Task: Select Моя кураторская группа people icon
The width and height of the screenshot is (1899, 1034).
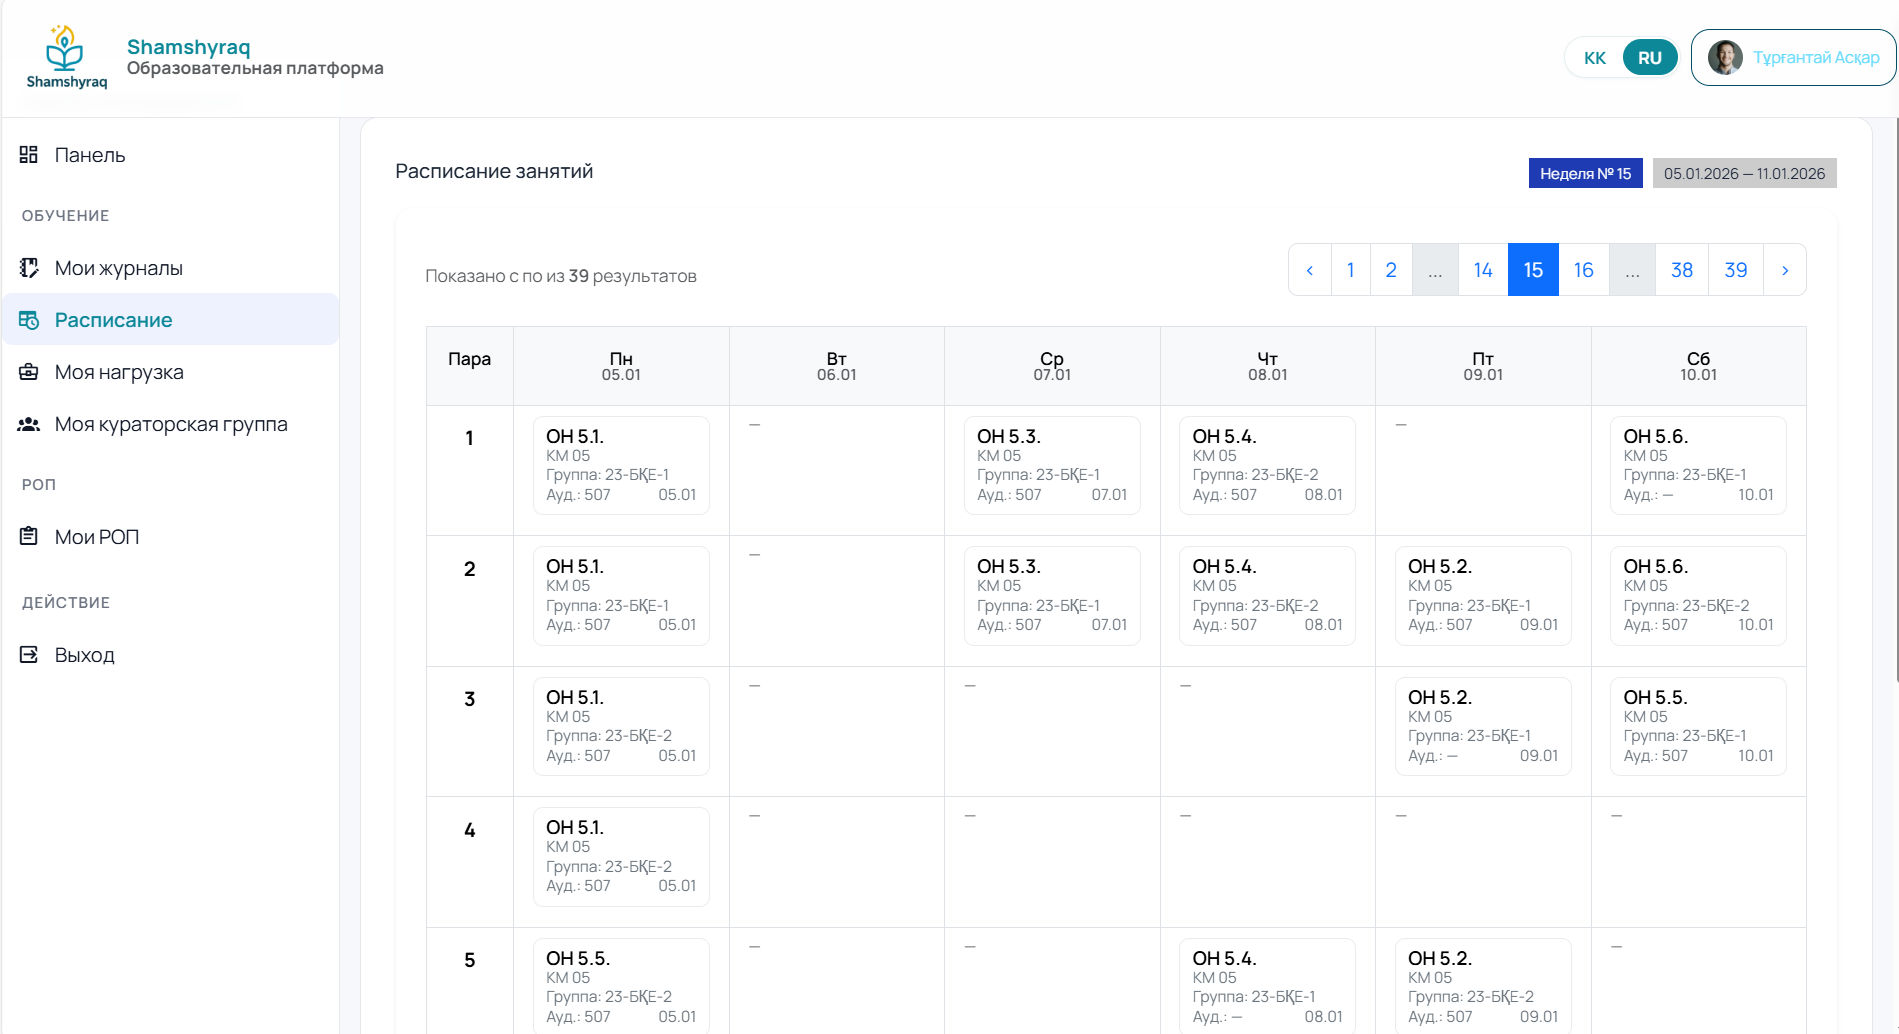Action: click(28, 423)
